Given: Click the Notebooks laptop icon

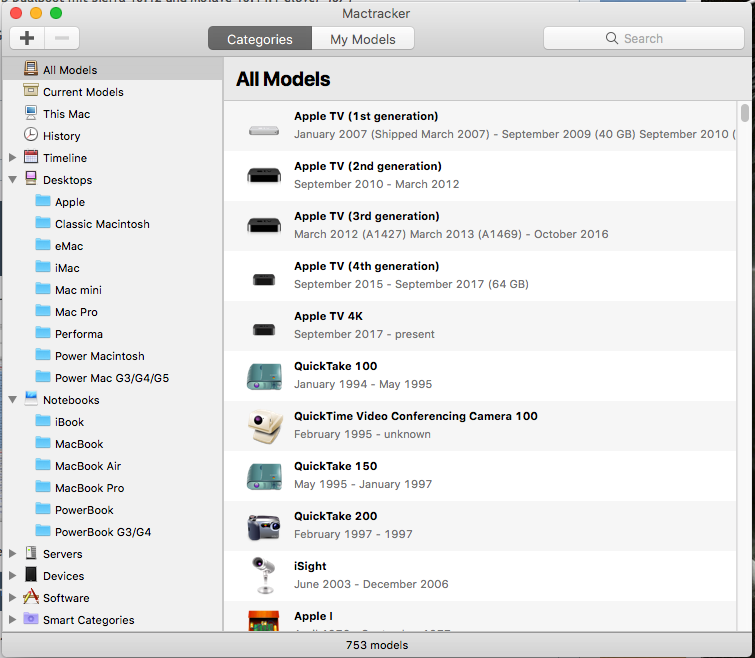Looking at the screenshot, I should (x=31, y=399).
